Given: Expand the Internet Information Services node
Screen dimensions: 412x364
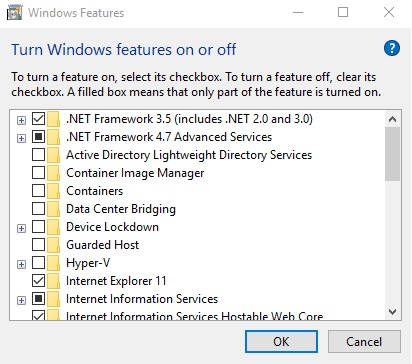Looking at the screenshot, I should [21, 300].
